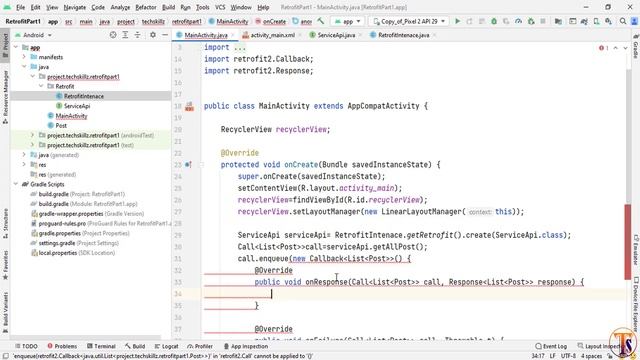Expand the res folder
This screenshot has width=640, height=360.
click(x=24, y=164)
